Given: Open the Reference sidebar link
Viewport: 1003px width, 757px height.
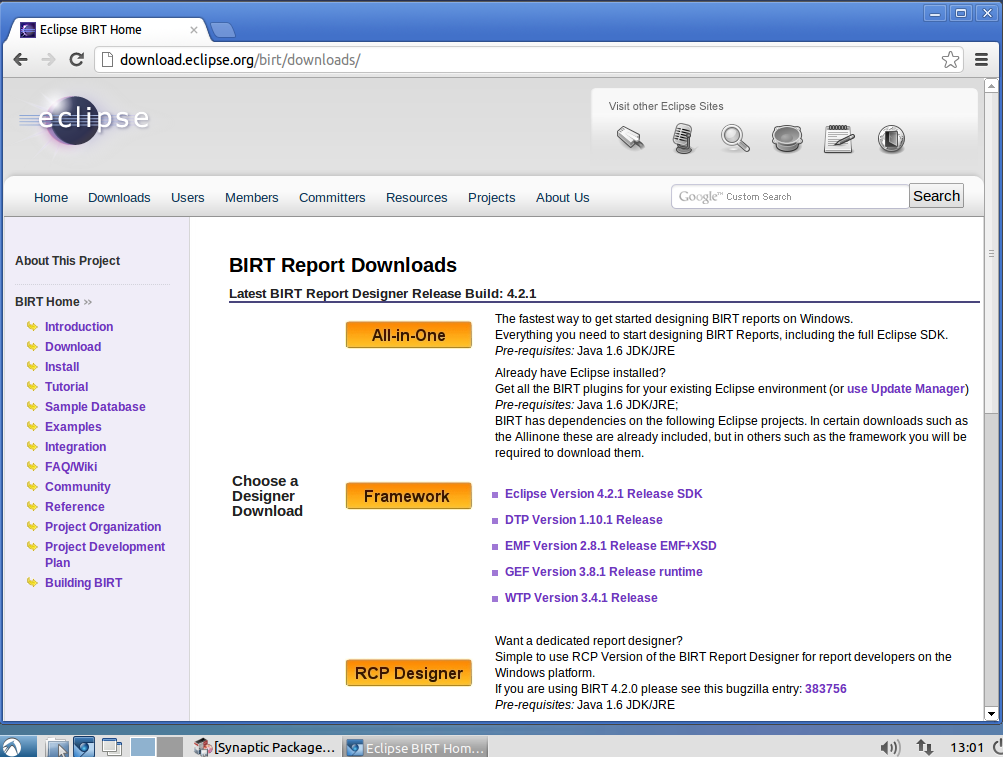Looking at the screenshot, I should pyautogui.click(x=74, y=506).
